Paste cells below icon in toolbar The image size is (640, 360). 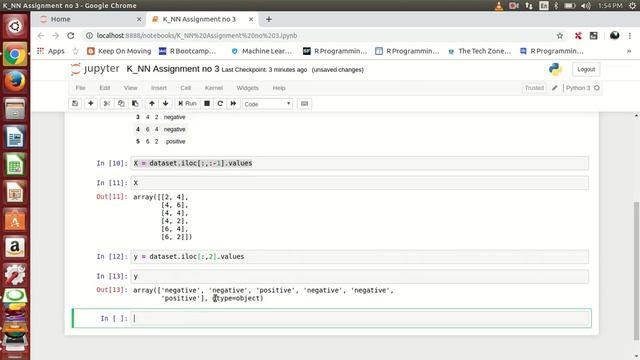pos(135,104)
